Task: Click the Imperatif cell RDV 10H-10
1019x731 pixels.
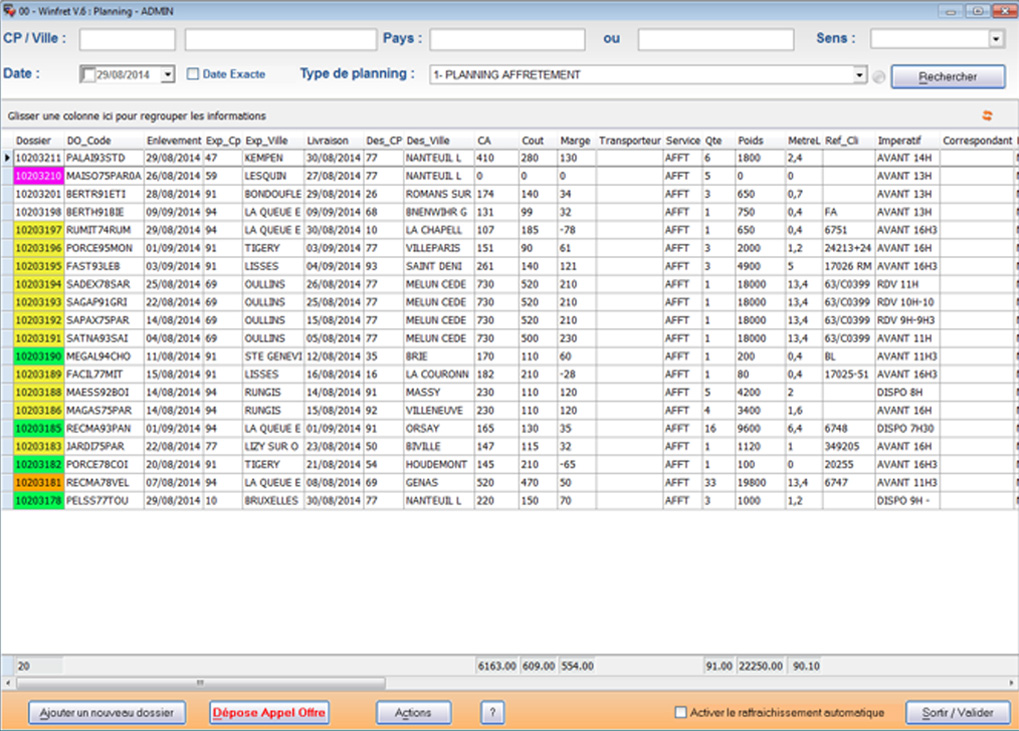Action: [x=907, y=302]
